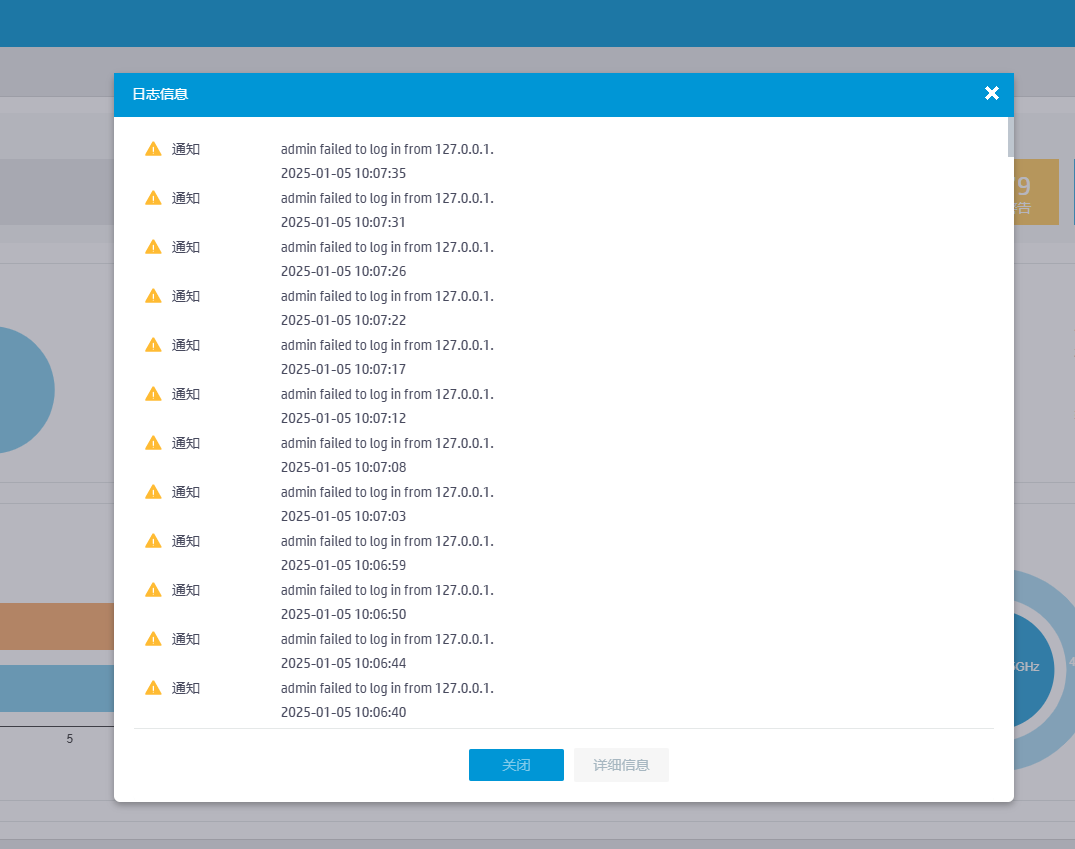Click warning icon of the 10:06:44 log entry
1075x849 pixels.
click(154, 639)
